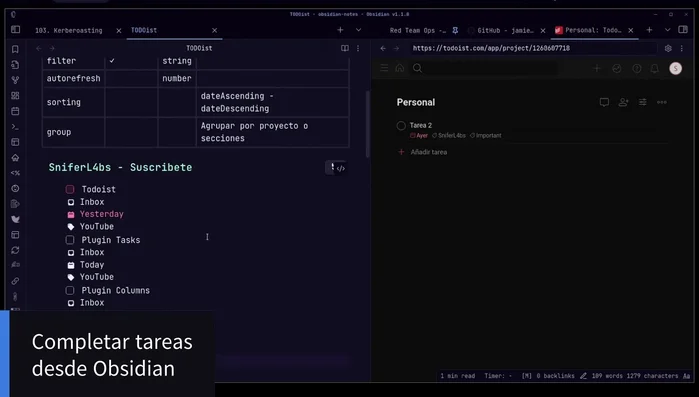699x397 pixels.
Task: Click the edit code block </> button
Action: click(x=341, y=168)
